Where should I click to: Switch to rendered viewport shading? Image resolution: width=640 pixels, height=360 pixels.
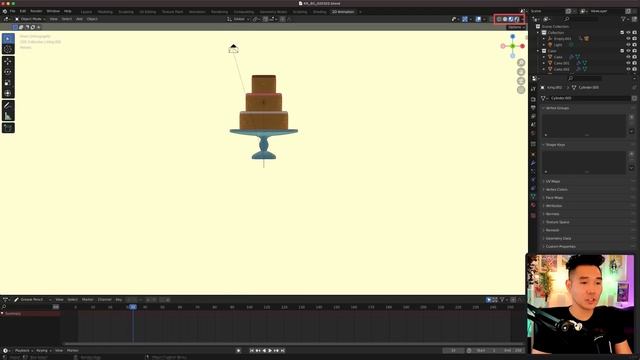[x=517, y=19]
